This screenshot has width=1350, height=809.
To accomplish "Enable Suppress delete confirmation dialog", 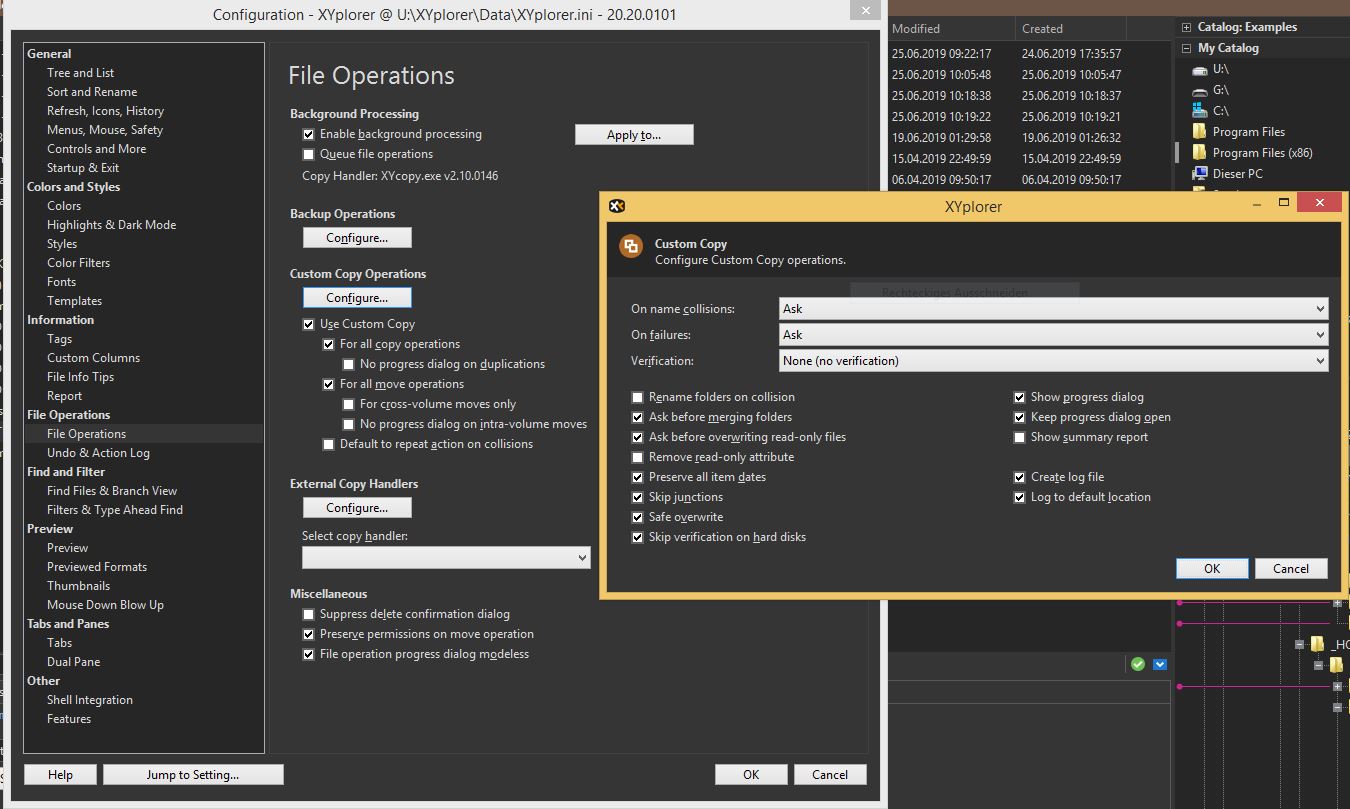I will click(308, 614).
